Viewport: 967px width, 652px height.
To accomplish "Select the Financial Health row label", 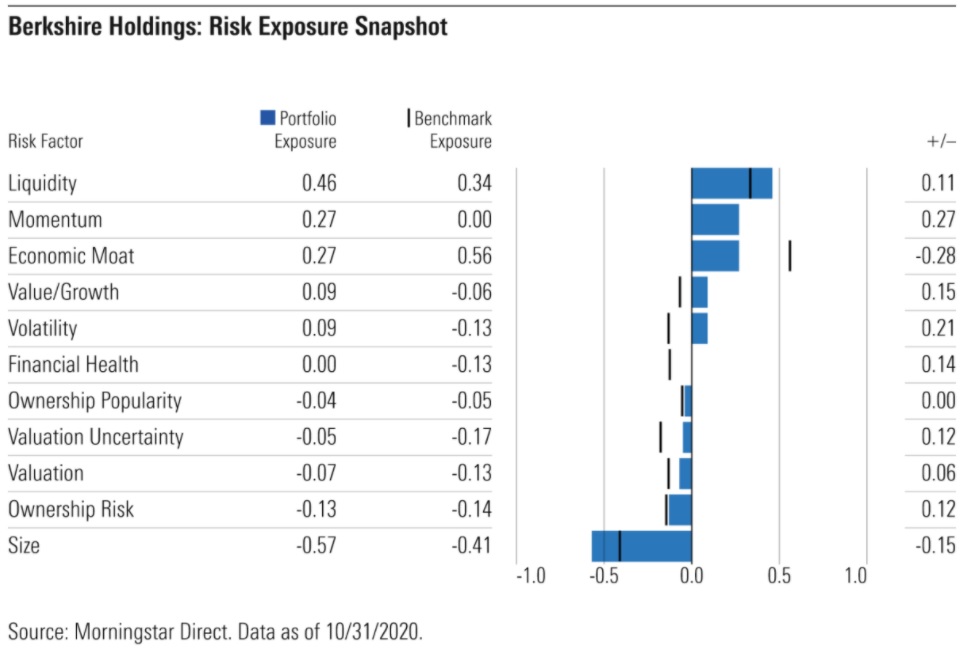I will 73,365.
